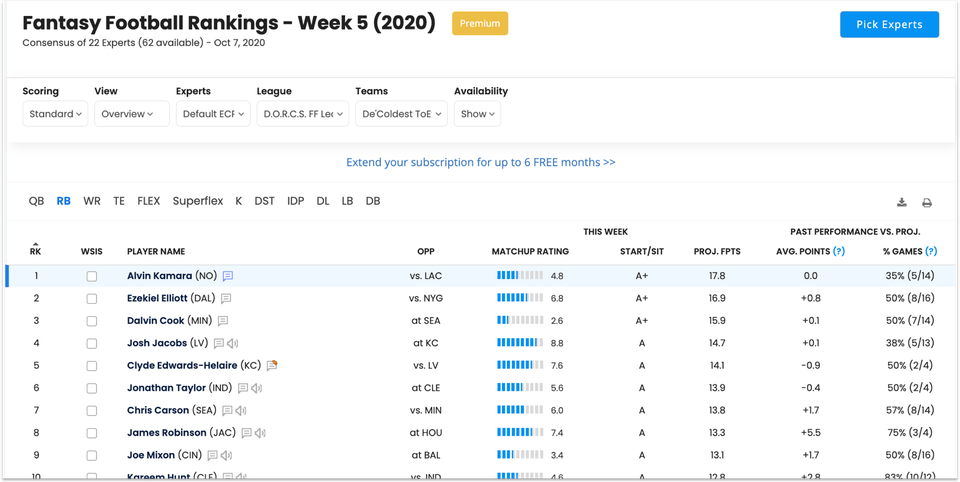Check the WSIS box for Chris Carson
This screenshot has height=482, width=960.
click(92, 411)
